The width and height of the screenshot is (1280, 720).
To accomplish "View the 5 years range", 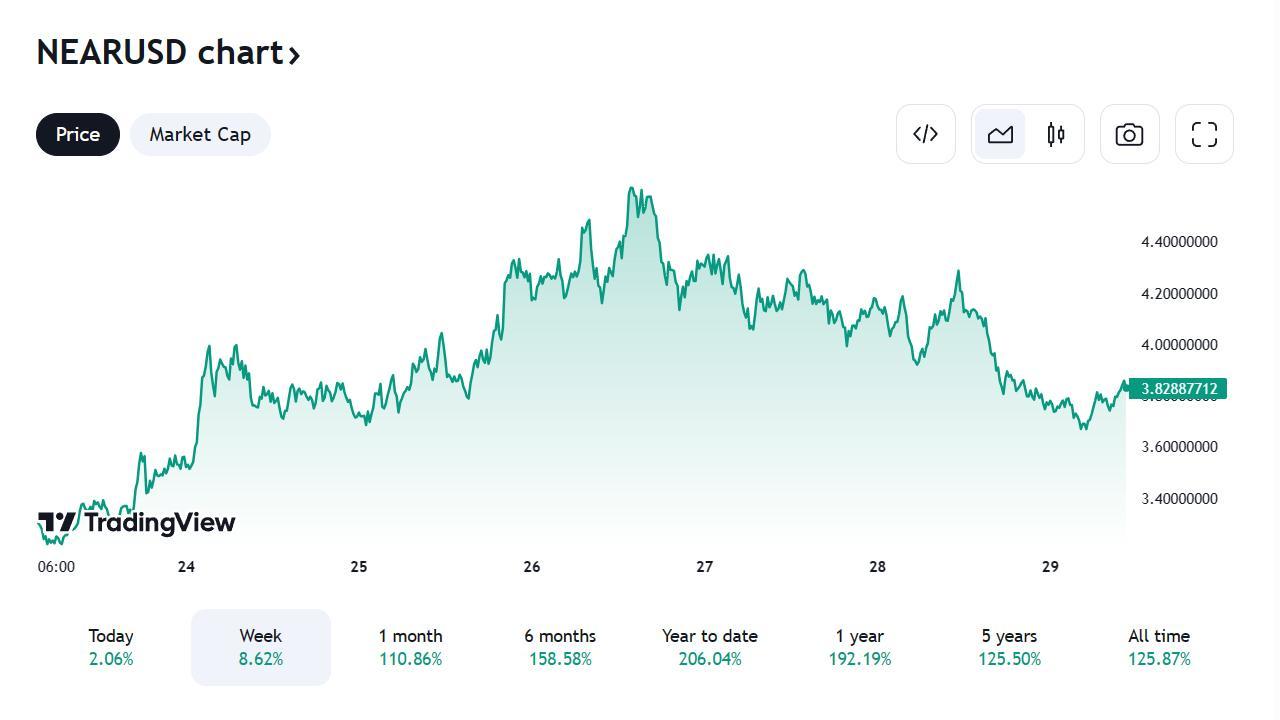I will coord(1009,647).
